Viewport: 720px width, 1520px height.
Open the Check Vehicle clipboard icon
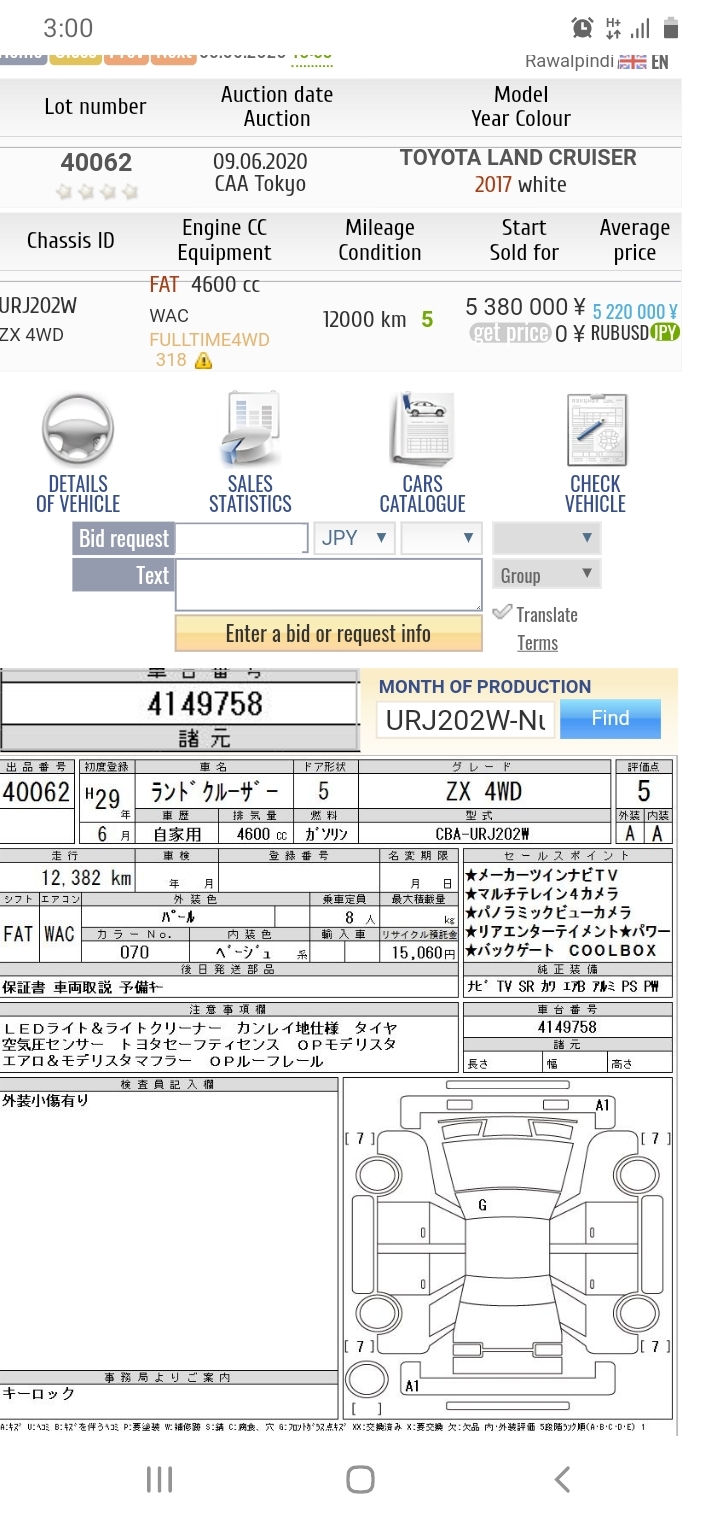(597, 430)
